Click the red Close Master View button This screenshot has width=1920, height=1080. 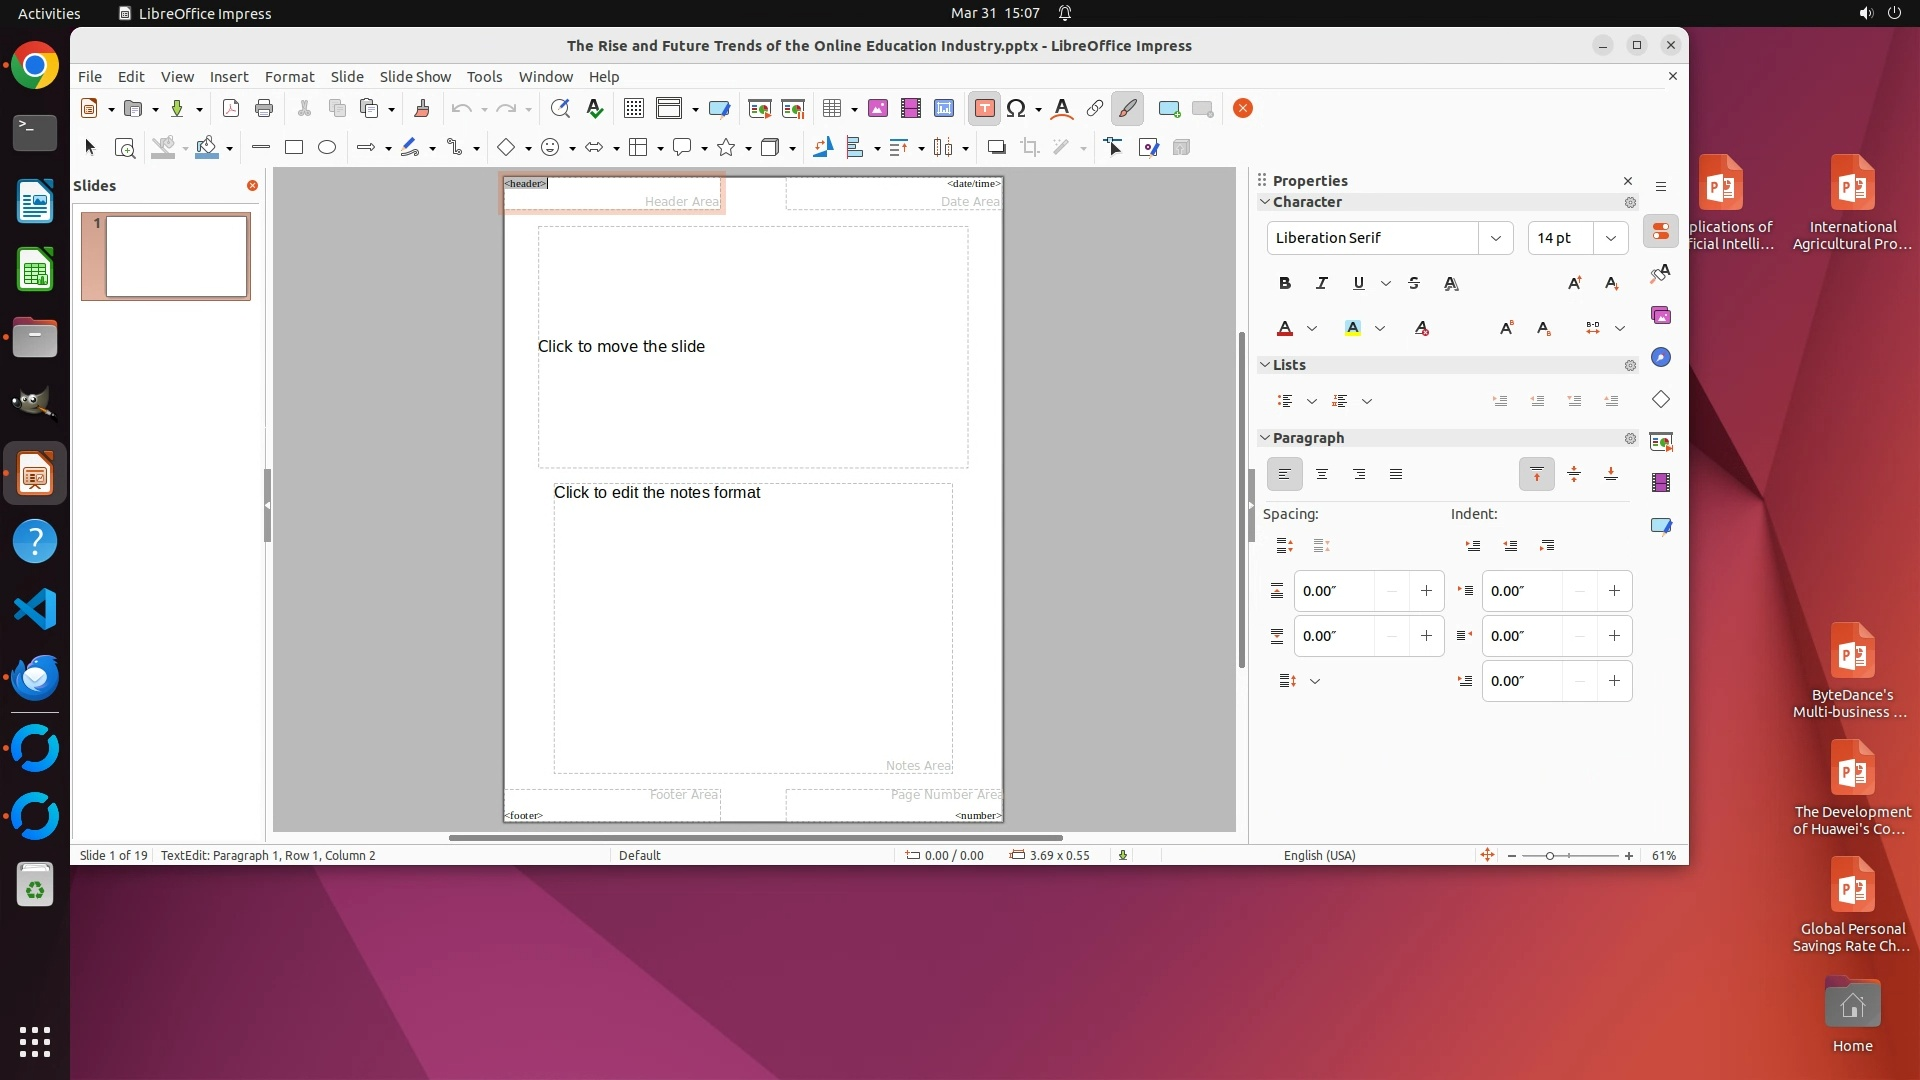click(x=1243, y=109)
